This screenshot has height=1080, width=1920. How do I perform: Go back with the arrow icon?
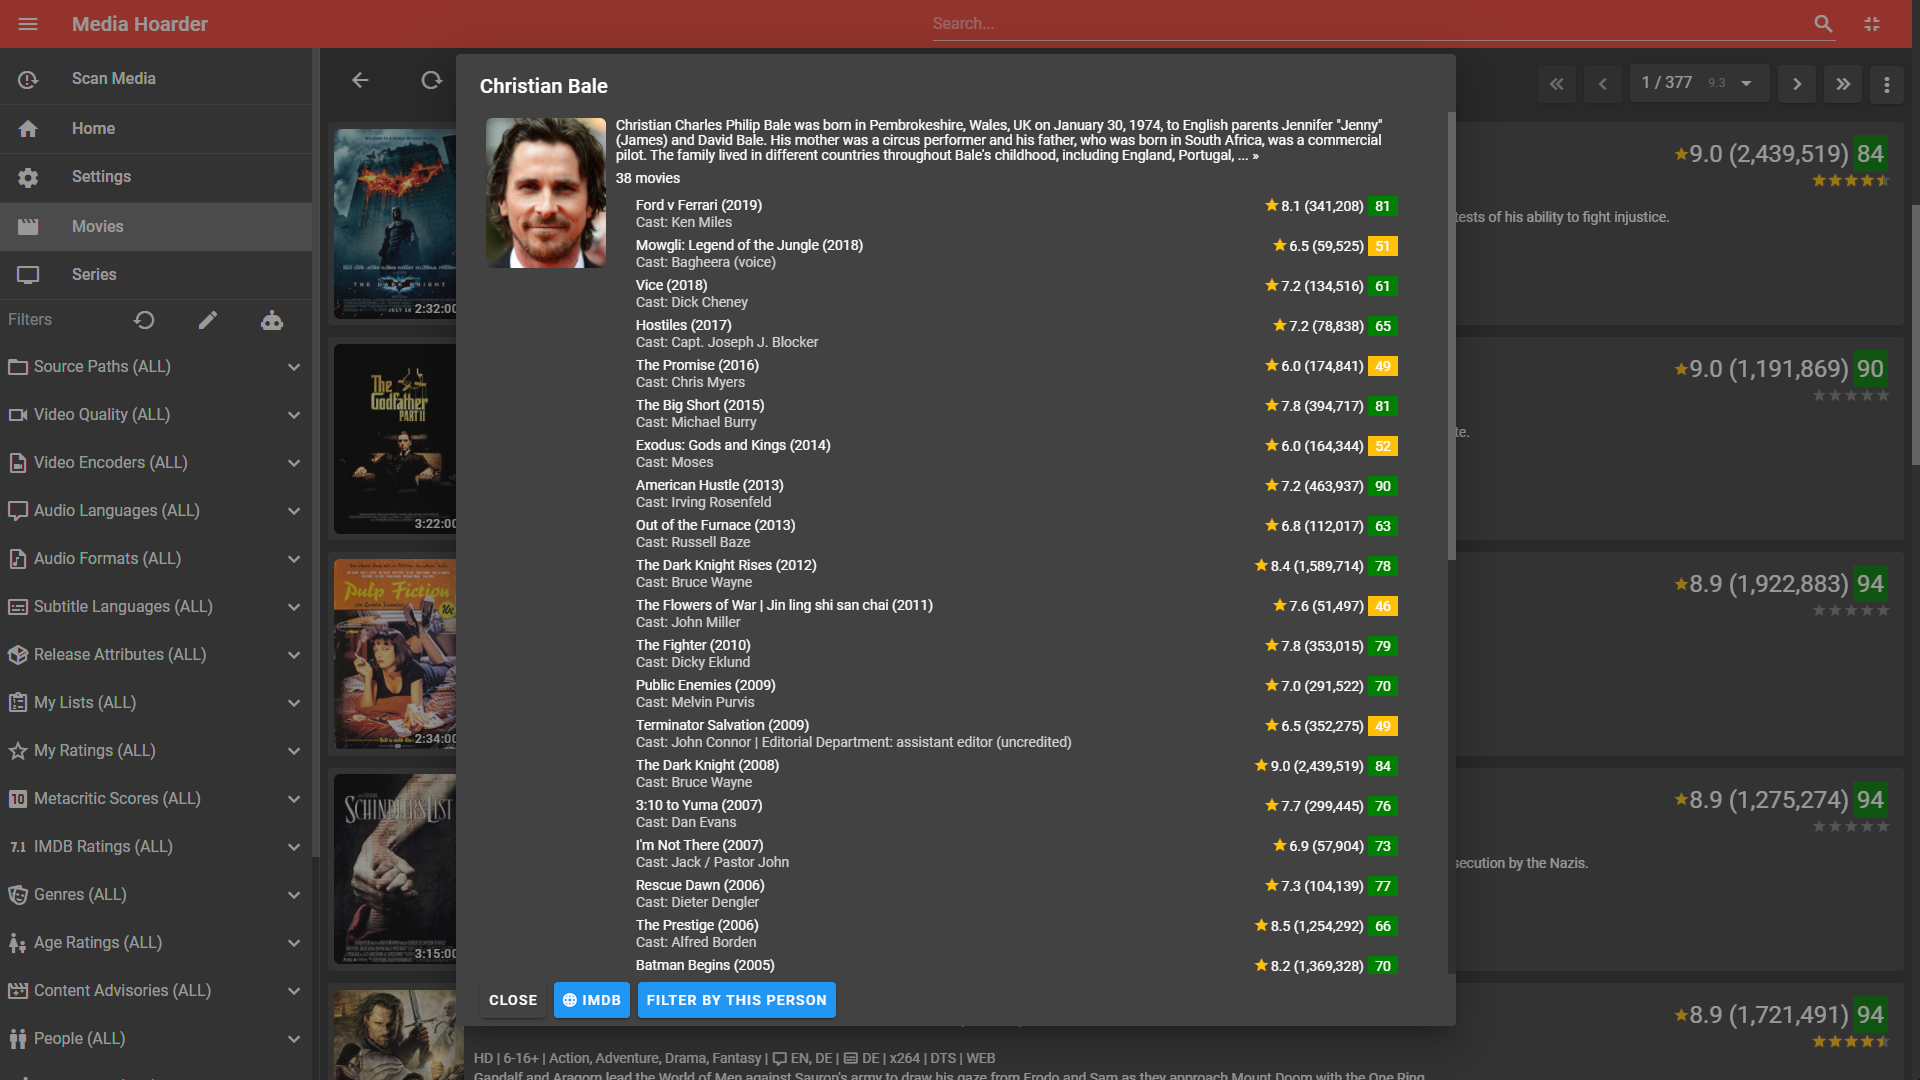pos(360,80)
